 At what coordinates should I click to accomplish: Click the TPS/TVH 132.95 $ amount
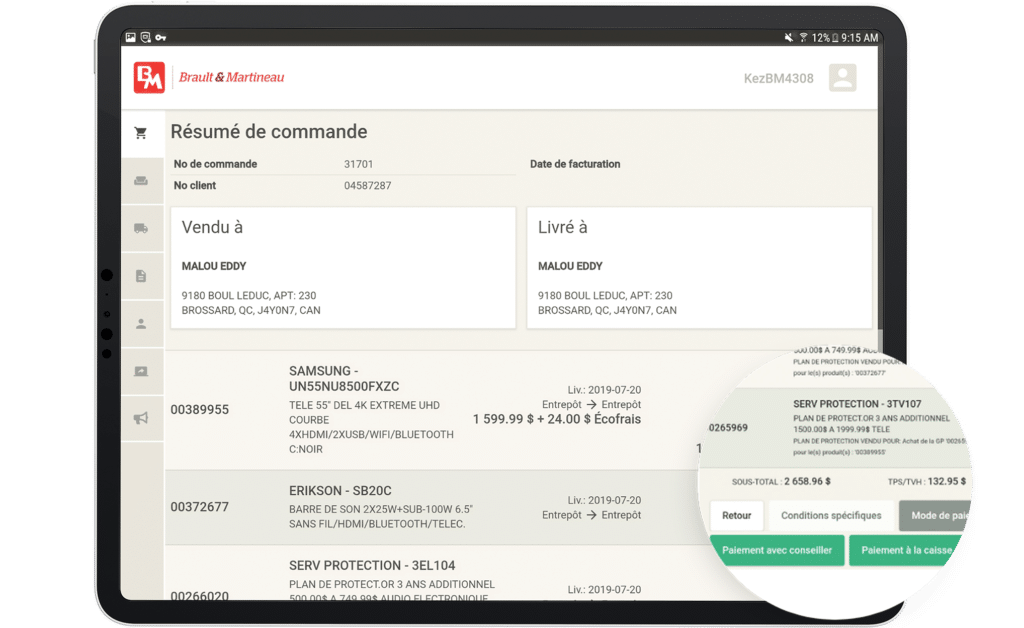946,482
